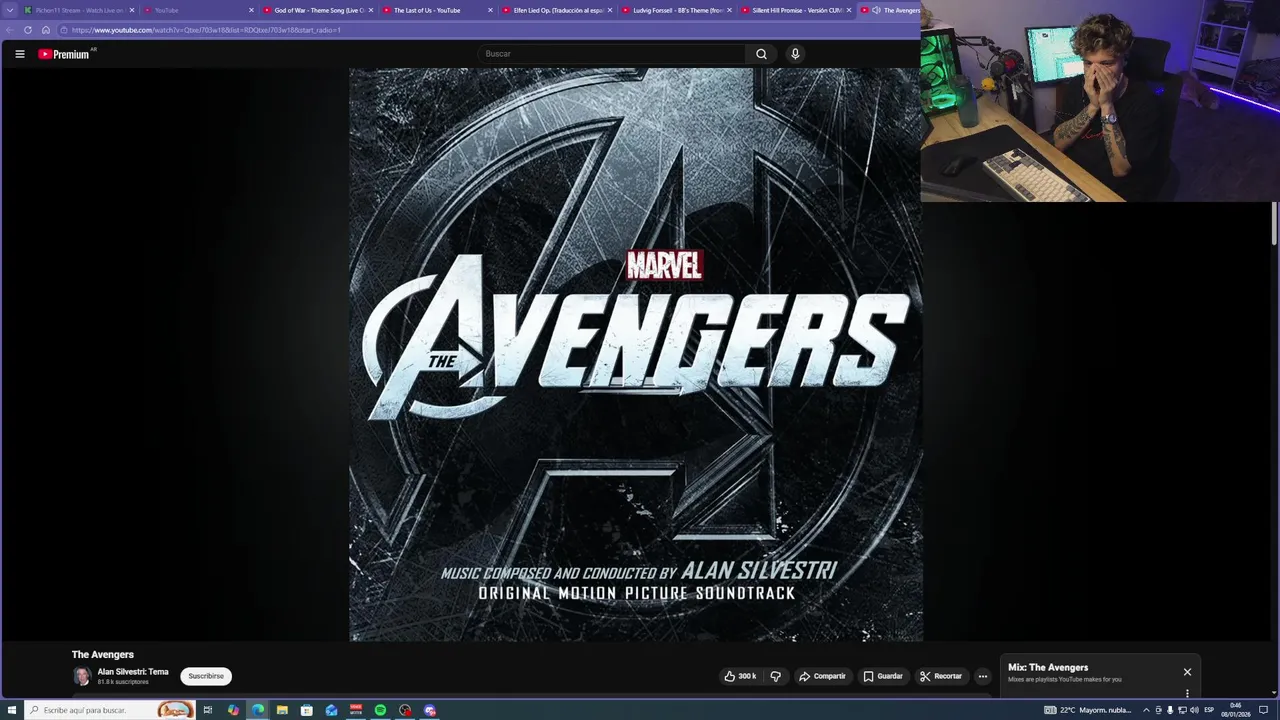This screenshot has width=1280, height=720.
Task: Save the video with Guardar
Action: 883,676
